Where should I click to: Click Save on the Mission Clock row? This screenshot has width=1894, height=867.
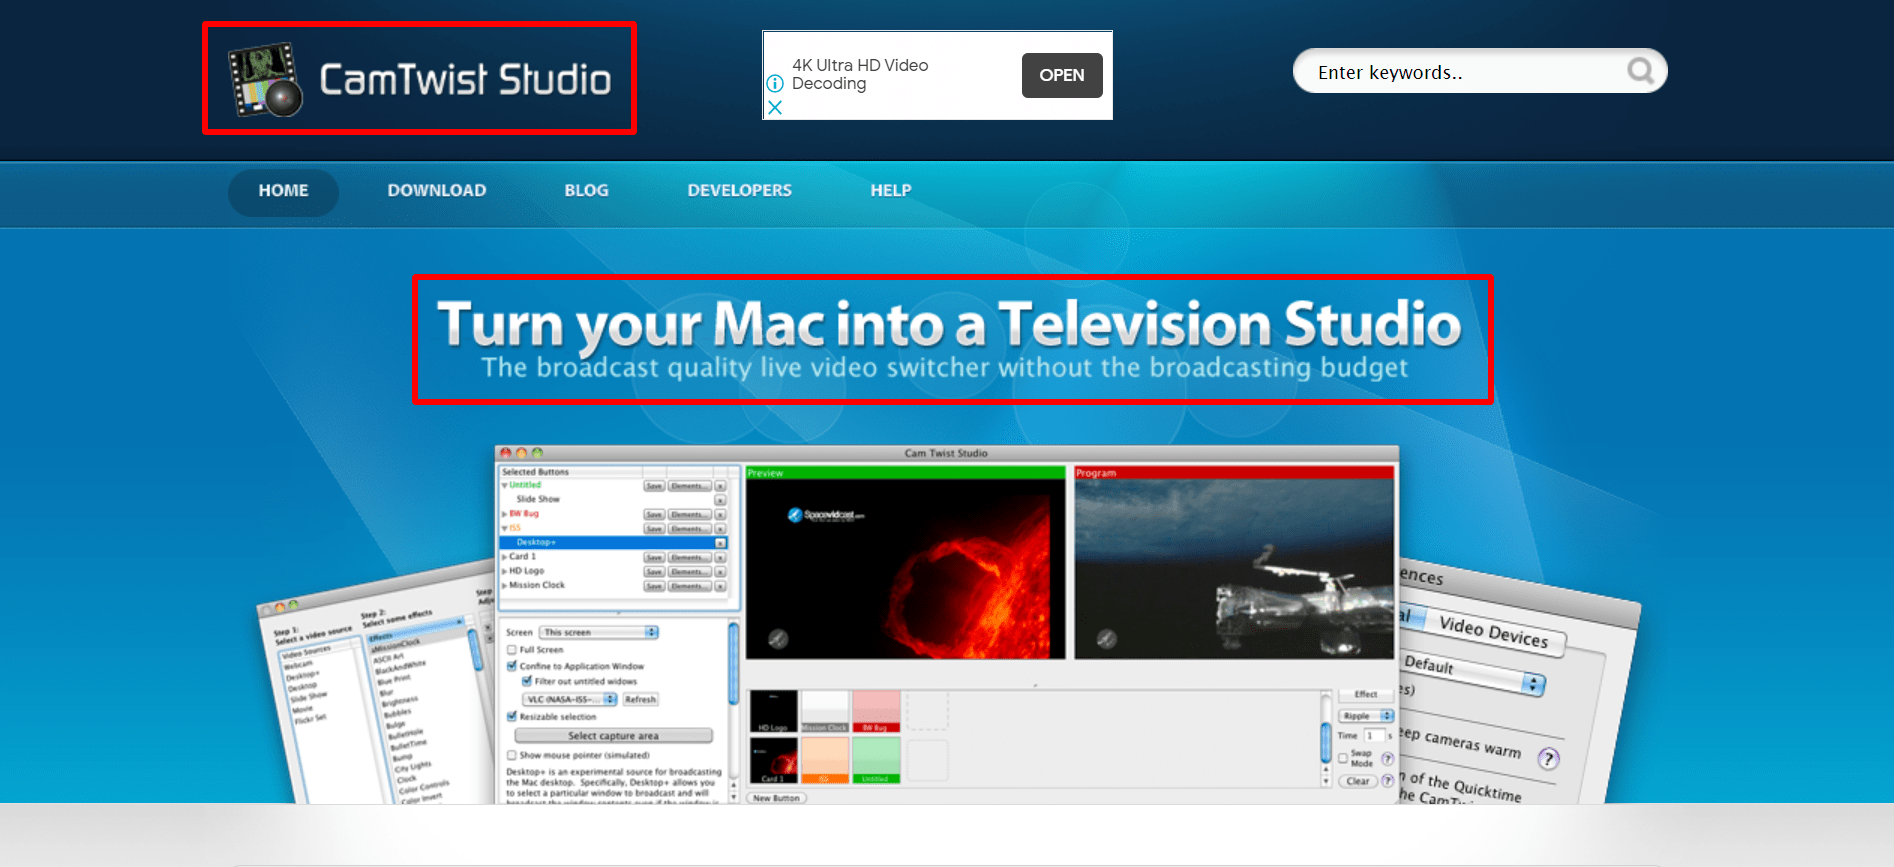(x=654, y=587)
